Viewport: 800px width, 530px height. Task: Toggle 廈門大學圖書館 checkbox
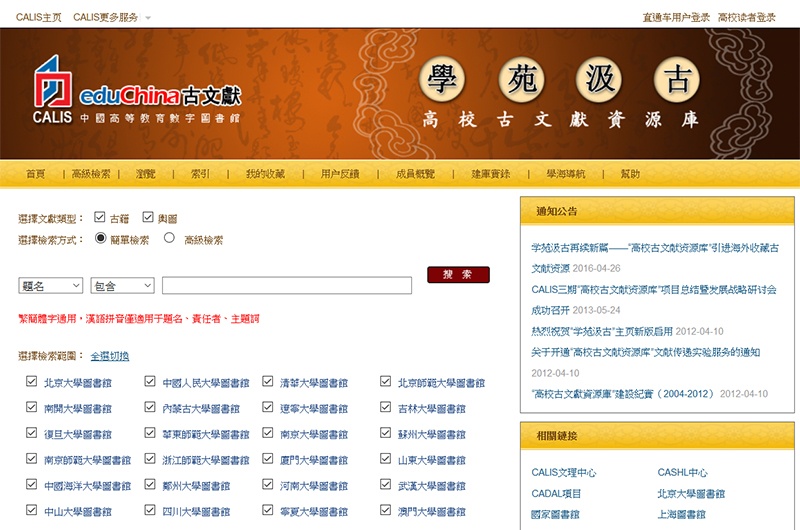coord(268,459)
